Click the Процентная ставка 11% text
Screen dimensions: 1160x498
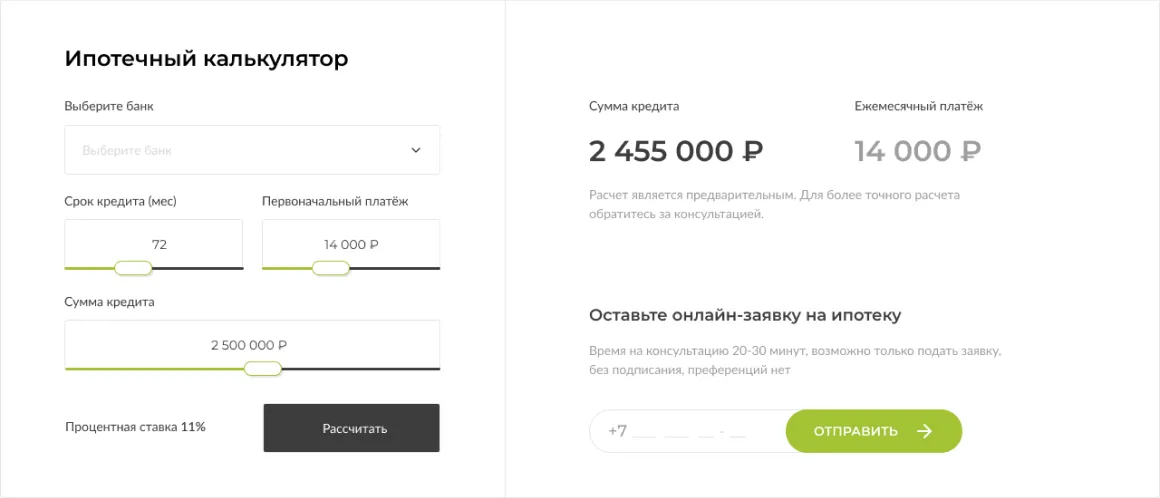(x=135, y=427)
